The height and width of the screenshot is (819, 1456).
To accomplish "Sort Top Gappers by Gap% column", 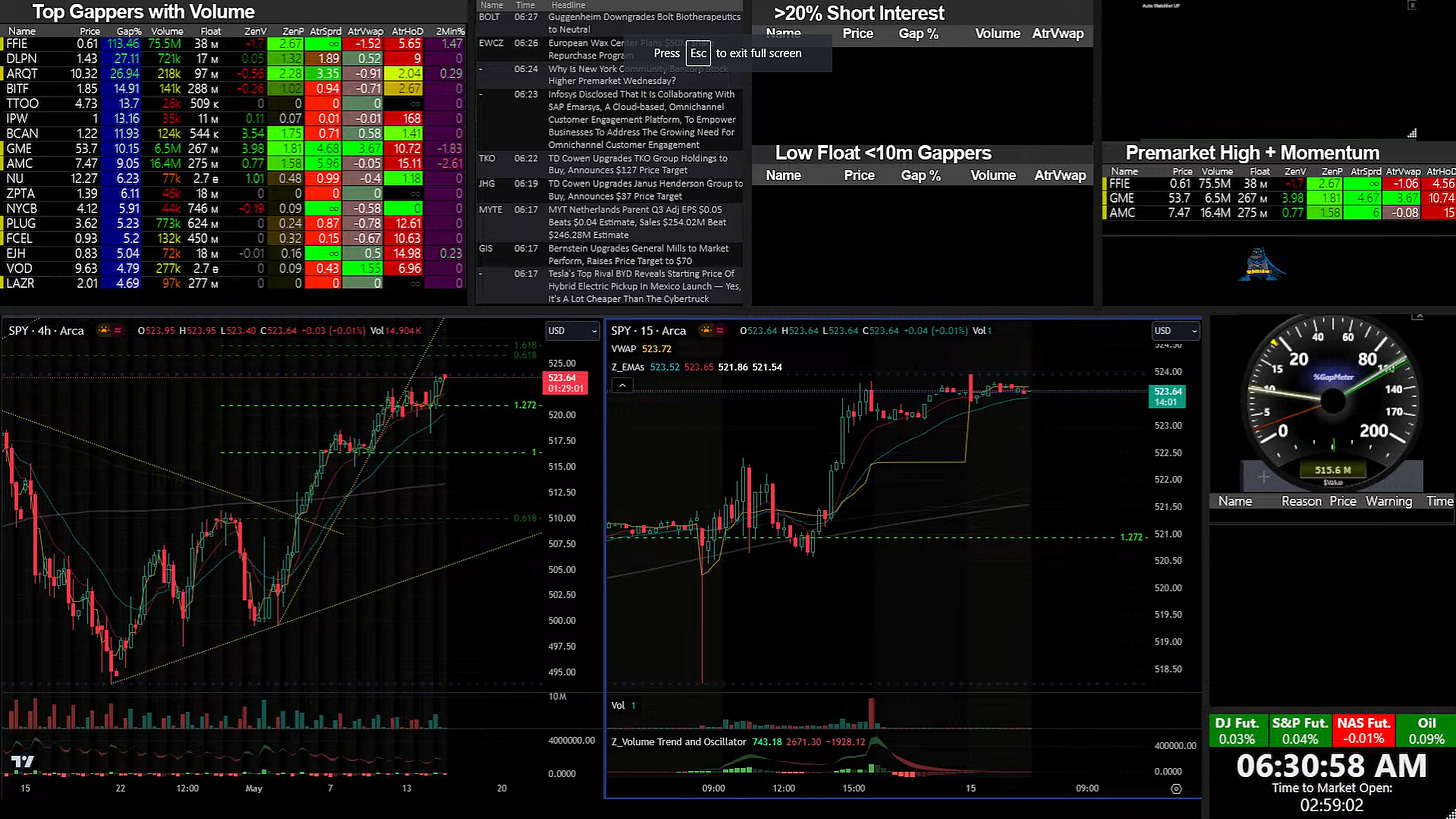I will point(128,32).
